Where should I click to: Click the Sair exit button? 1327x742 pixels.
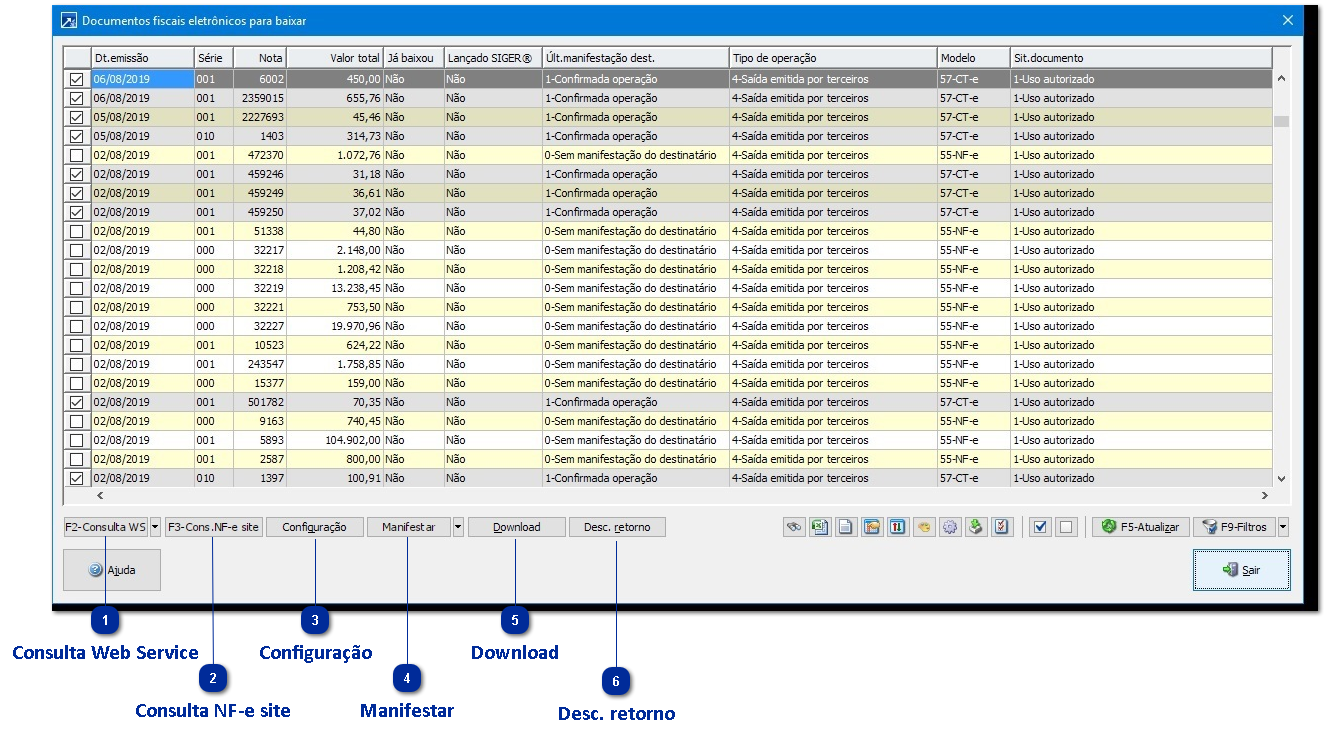[1241, 570]
